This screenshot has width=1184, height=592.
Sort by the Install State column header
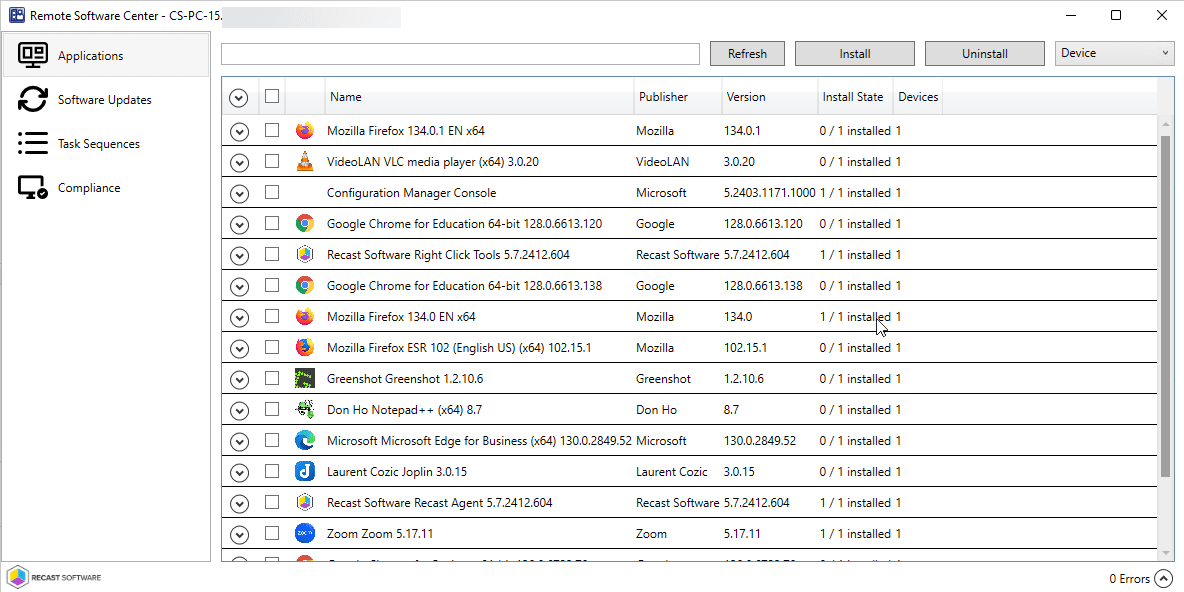coord(856,97)
